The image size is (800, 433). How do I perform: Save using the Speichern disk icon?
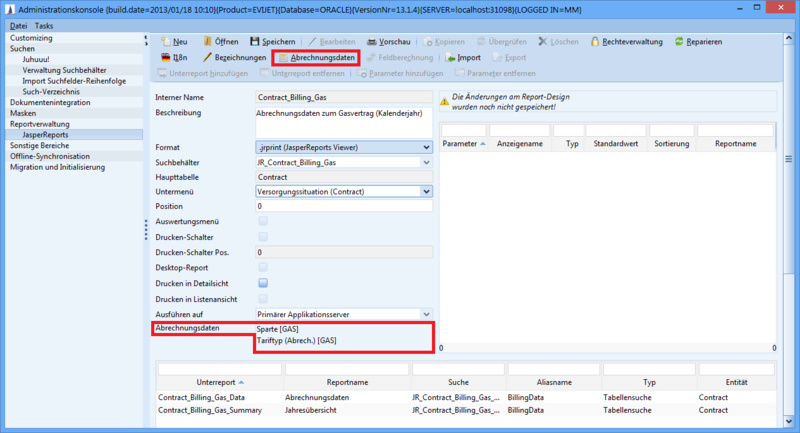(x=256, y=42)
